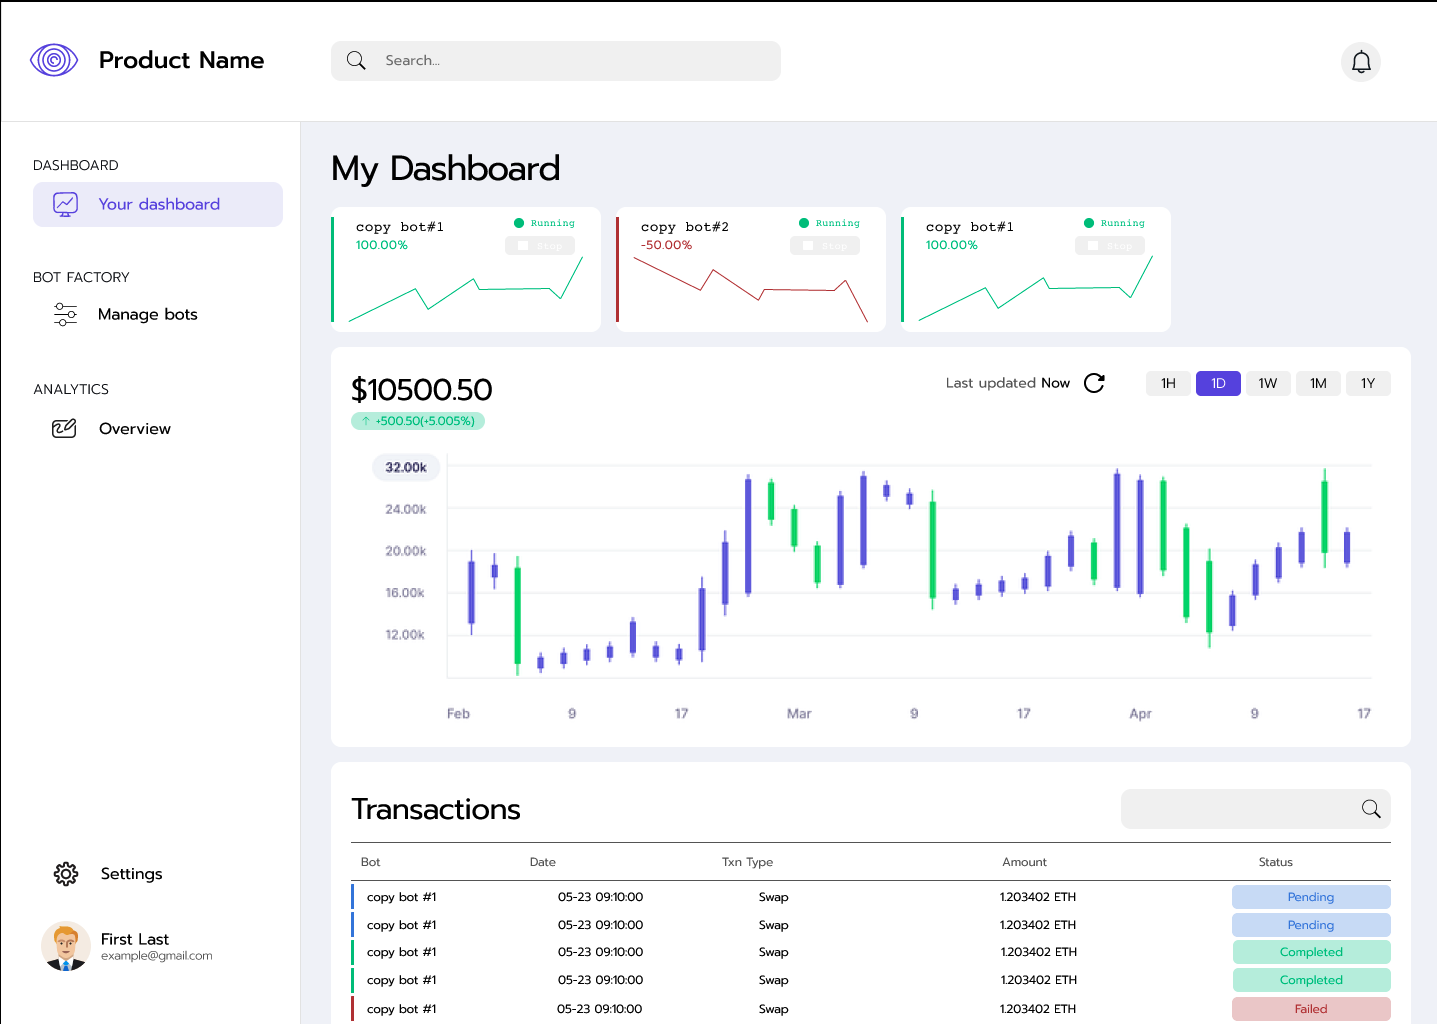Click the magnifier icon in top search bar
Viewport: 1437px width, 1024px height.
coord(356,61)
